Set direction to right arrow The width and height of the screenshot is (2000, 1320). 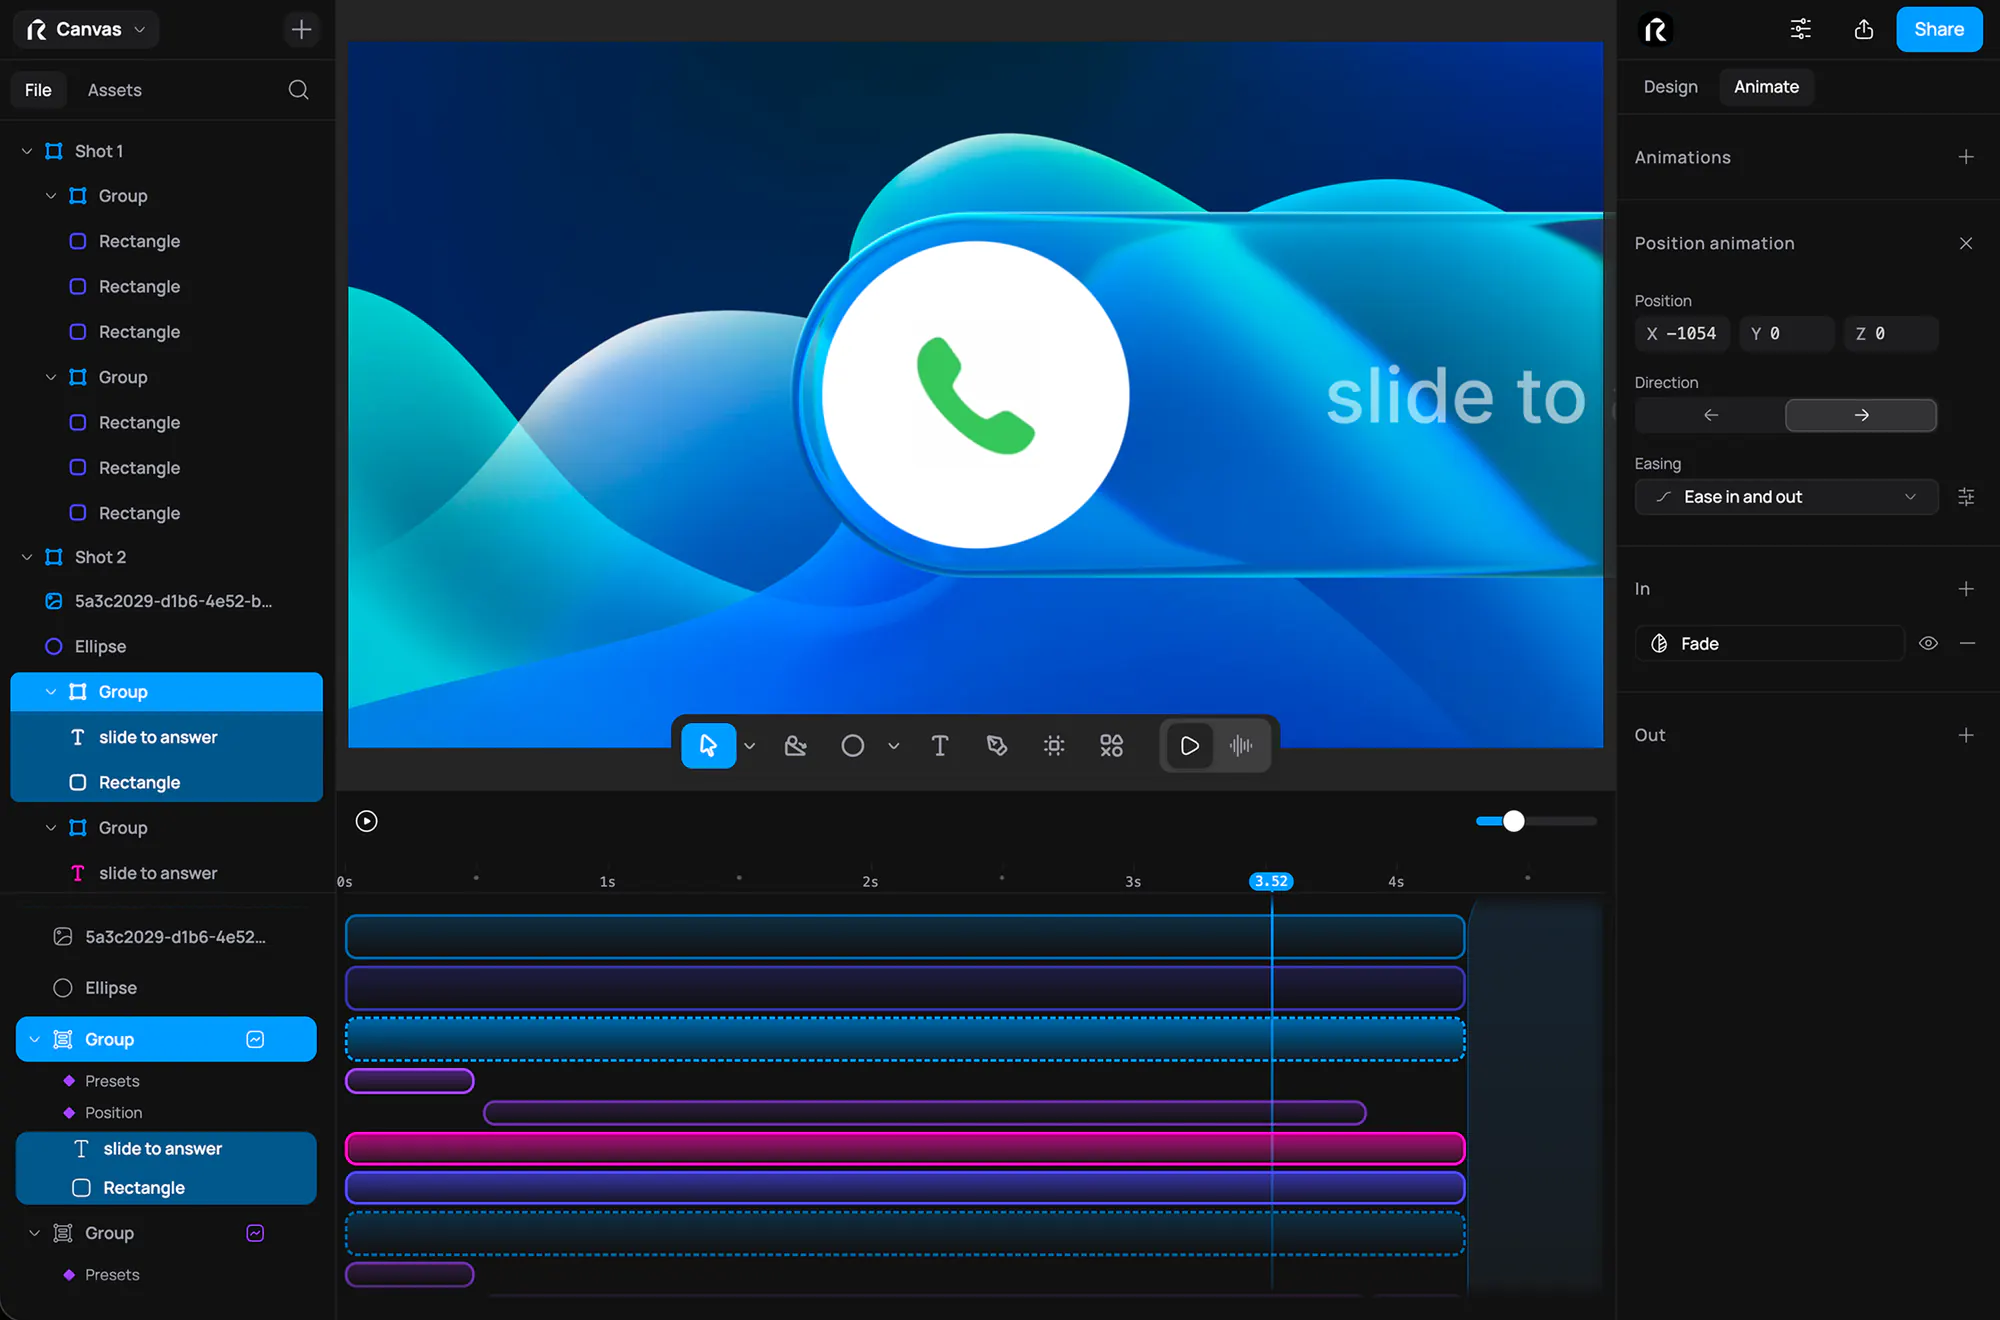click(x=1861, y=415)
